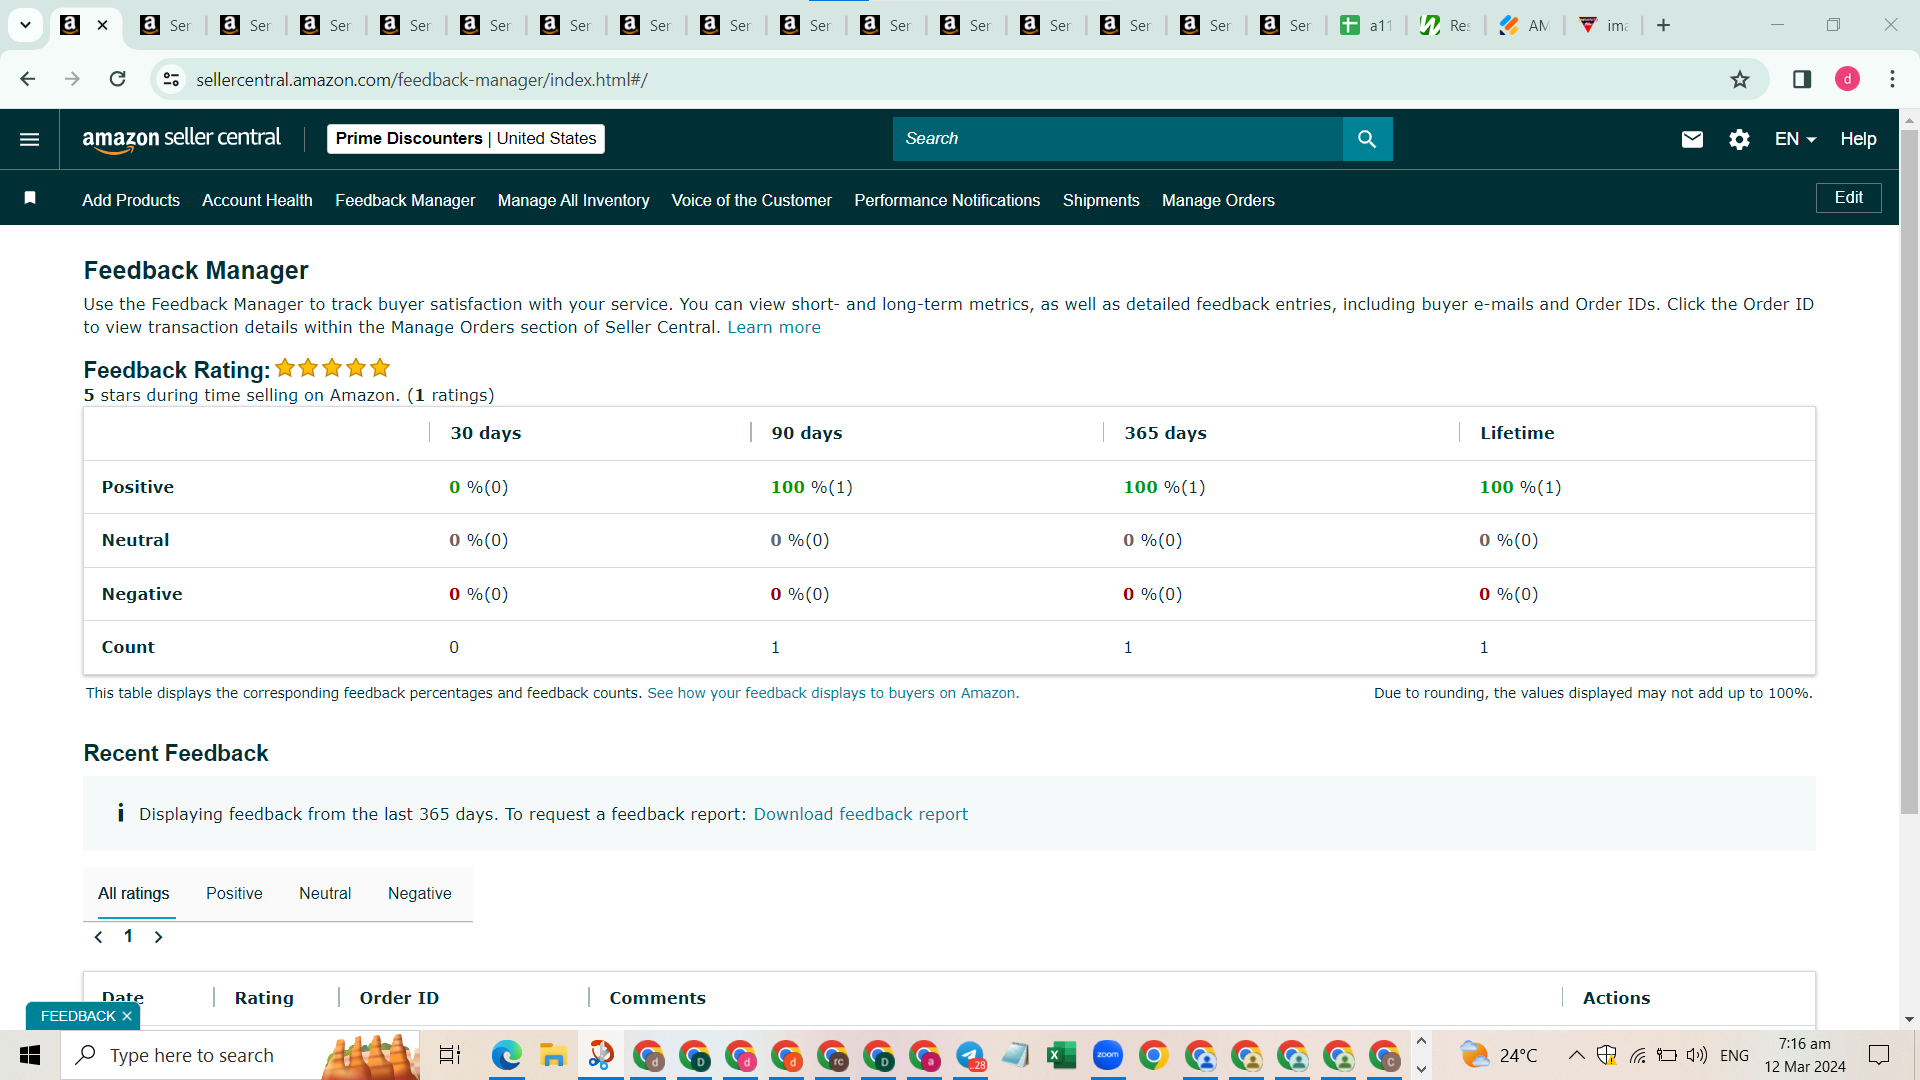Bookmark this page with the star icon
Image resolution: width=1920 pixels, height=1080 pixels.
coord(1740,79)
